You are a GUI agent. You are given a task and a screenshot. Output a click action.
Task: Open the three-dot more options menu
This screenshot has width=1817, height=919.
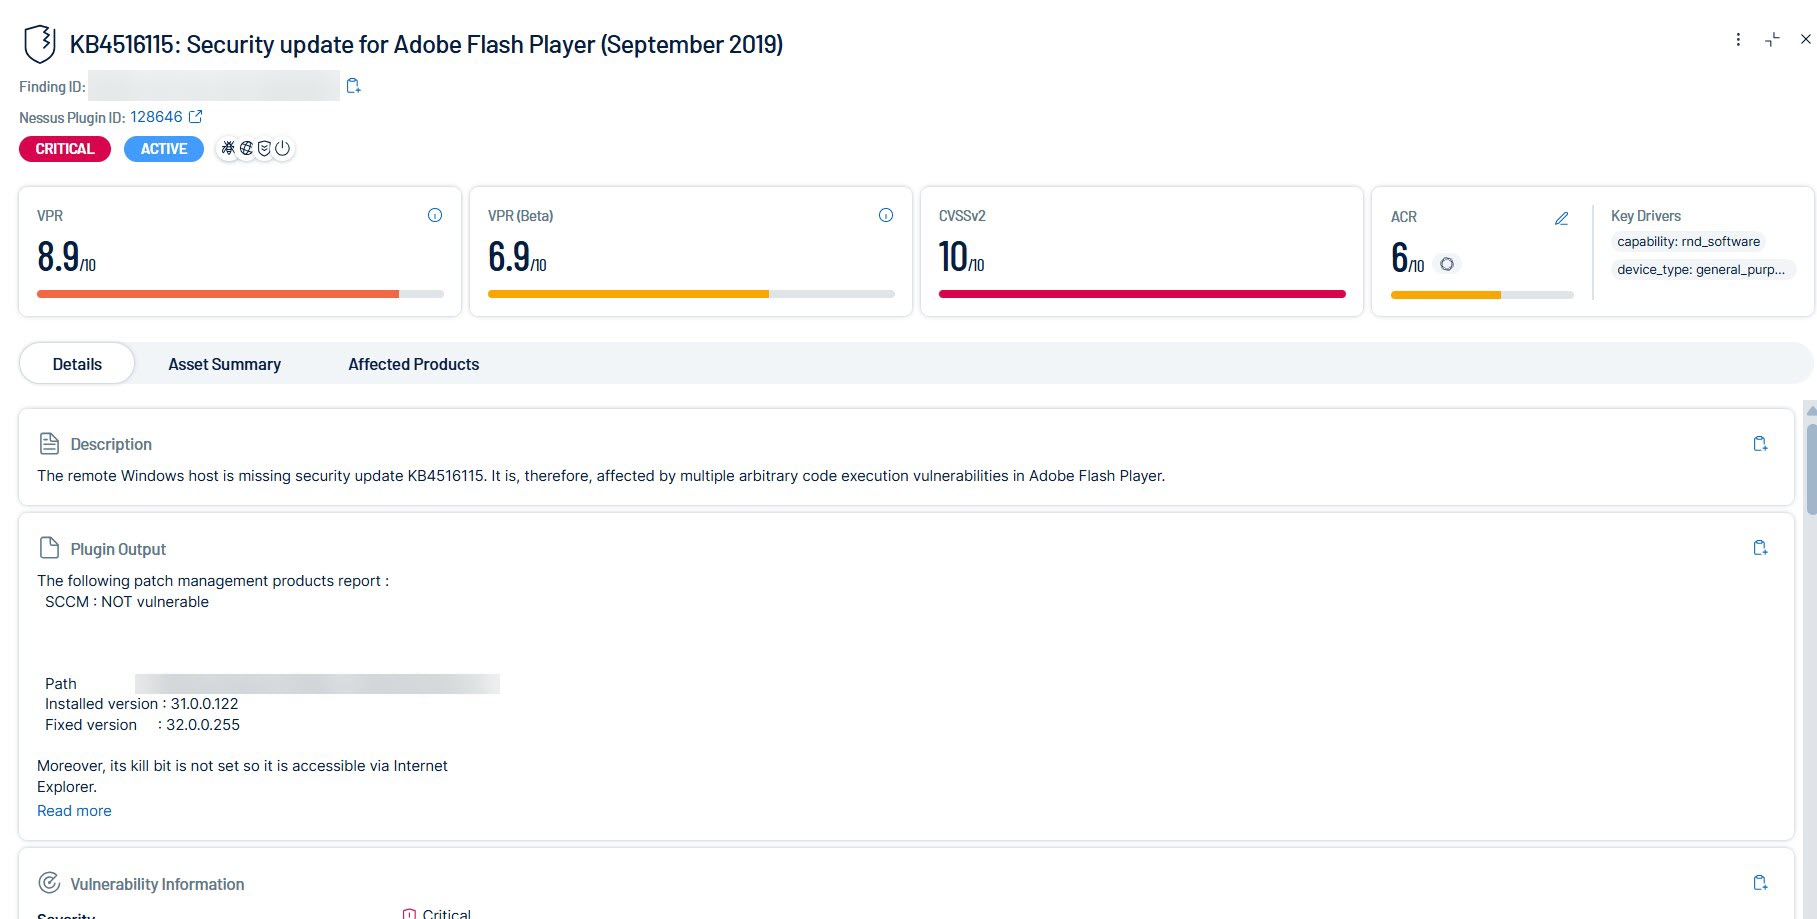point(1738,40)
